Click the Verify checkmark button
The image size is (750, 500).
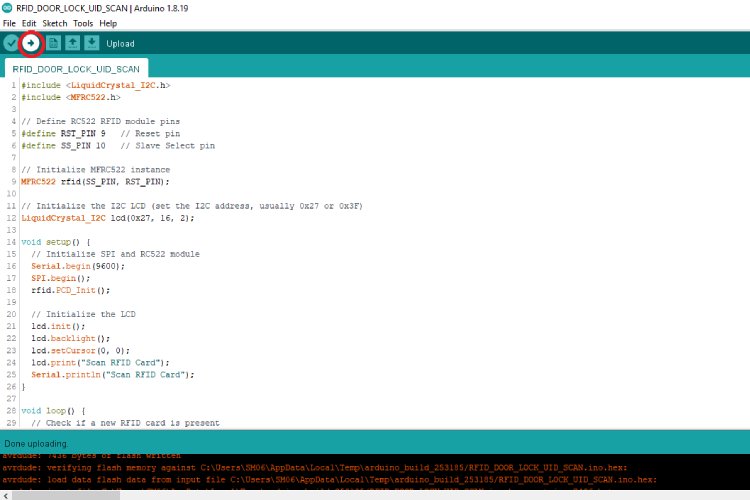(11, 44)
